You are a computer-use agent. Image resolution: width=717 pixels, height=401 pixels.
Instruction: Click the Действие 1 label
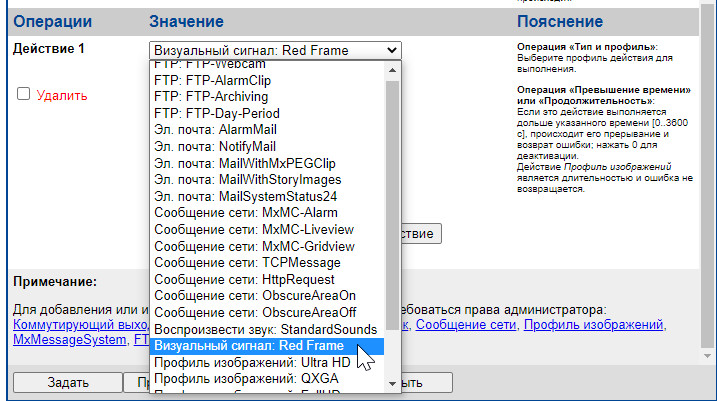pos(48,48)
